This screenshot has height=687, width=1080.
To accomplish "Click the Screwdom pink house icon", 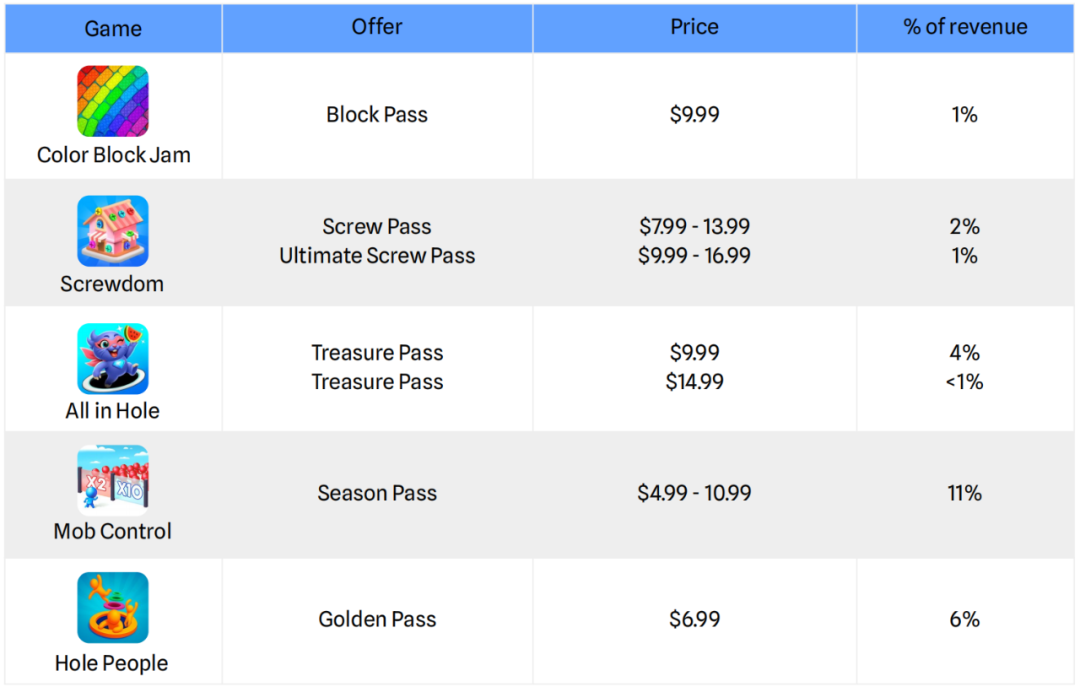I will pos(113,231).
